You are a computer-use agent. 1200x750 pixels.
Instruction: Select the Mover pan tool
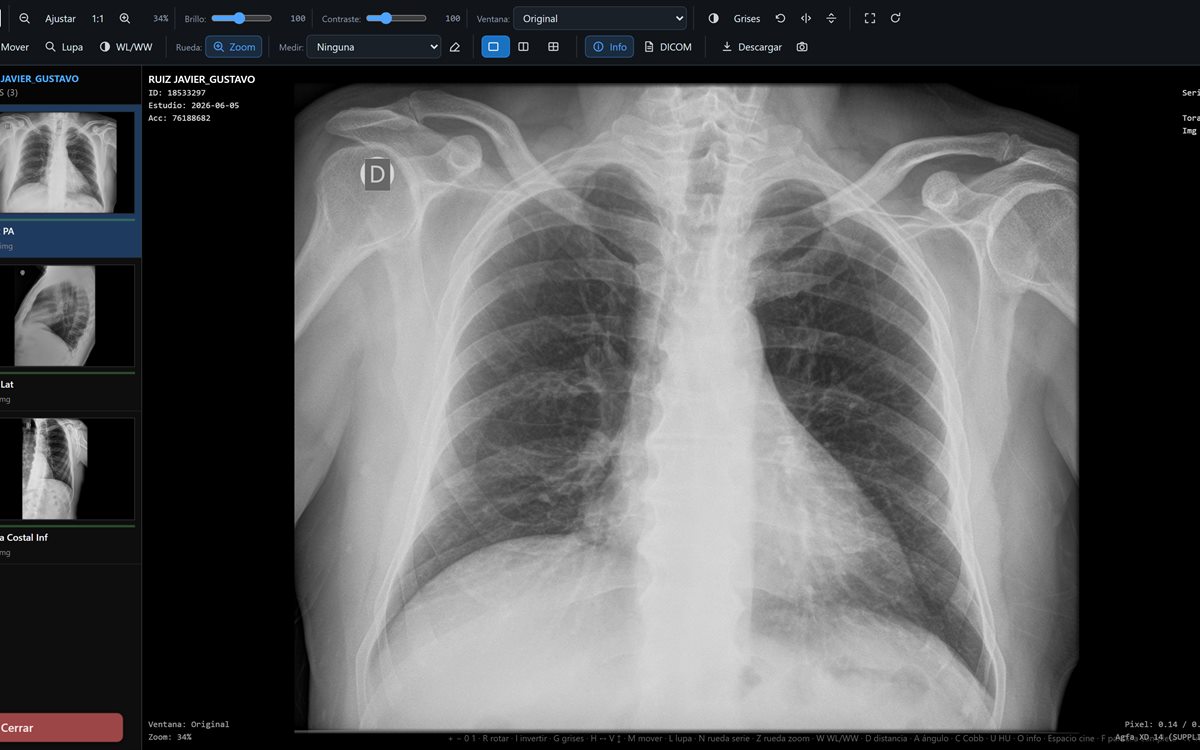tap(15, 47)
